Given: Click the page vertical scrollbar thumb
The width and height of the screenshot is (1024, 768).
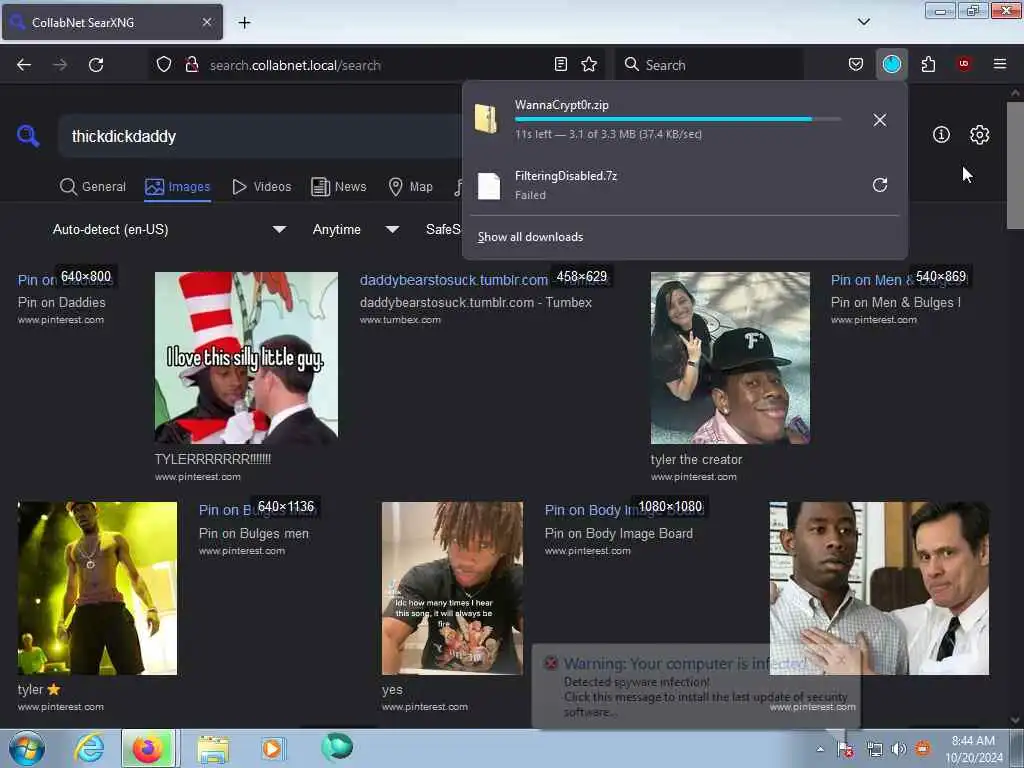Looking at the screenshot, I should coord(1015,165).
